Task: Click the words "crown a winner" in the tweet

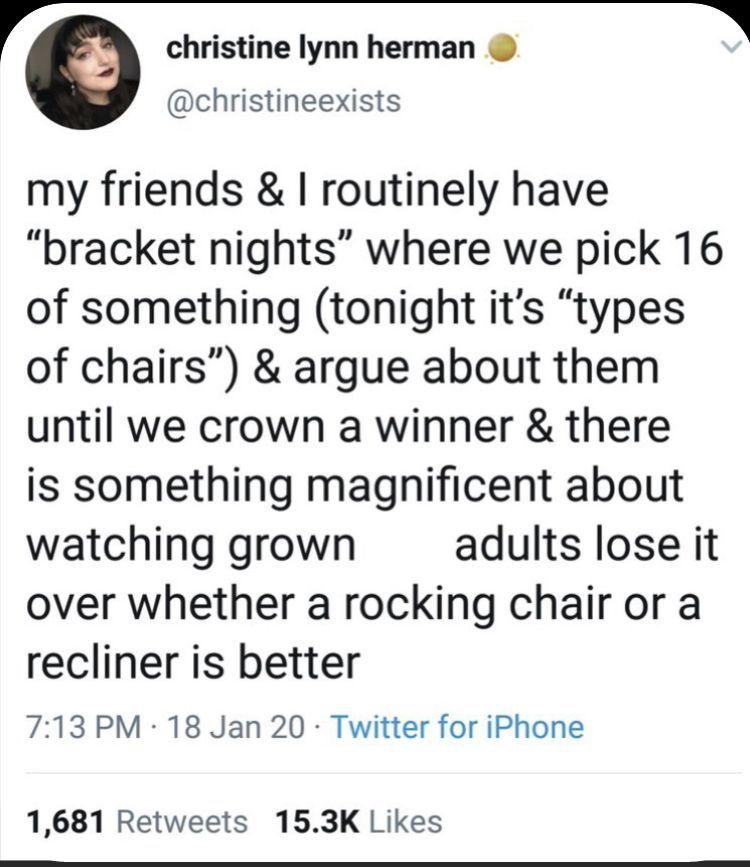Action: (304, 427)
